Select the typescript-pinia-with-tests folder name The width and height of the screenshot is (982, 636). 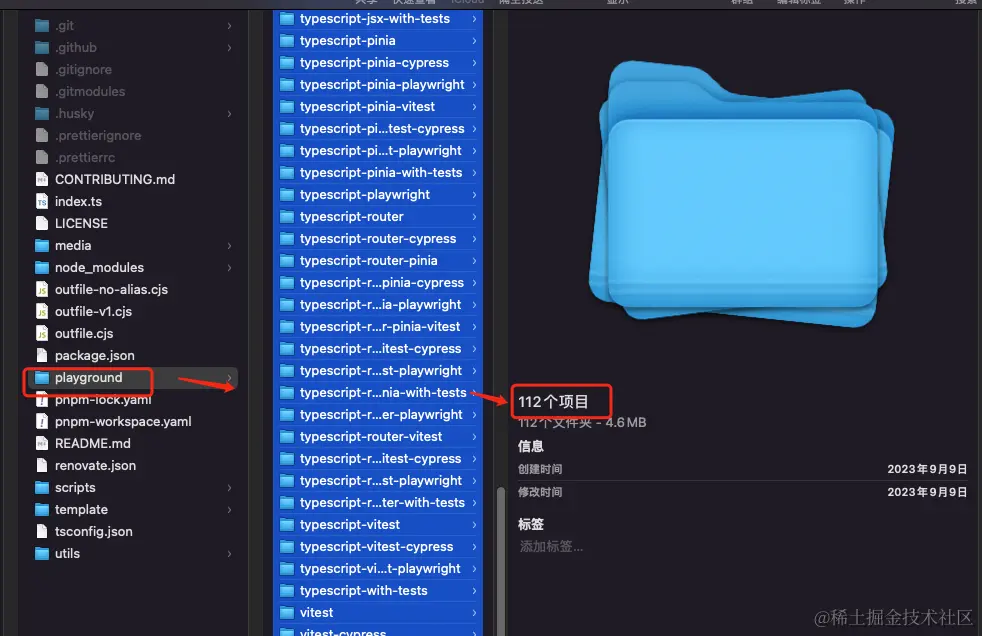(381, 173)
